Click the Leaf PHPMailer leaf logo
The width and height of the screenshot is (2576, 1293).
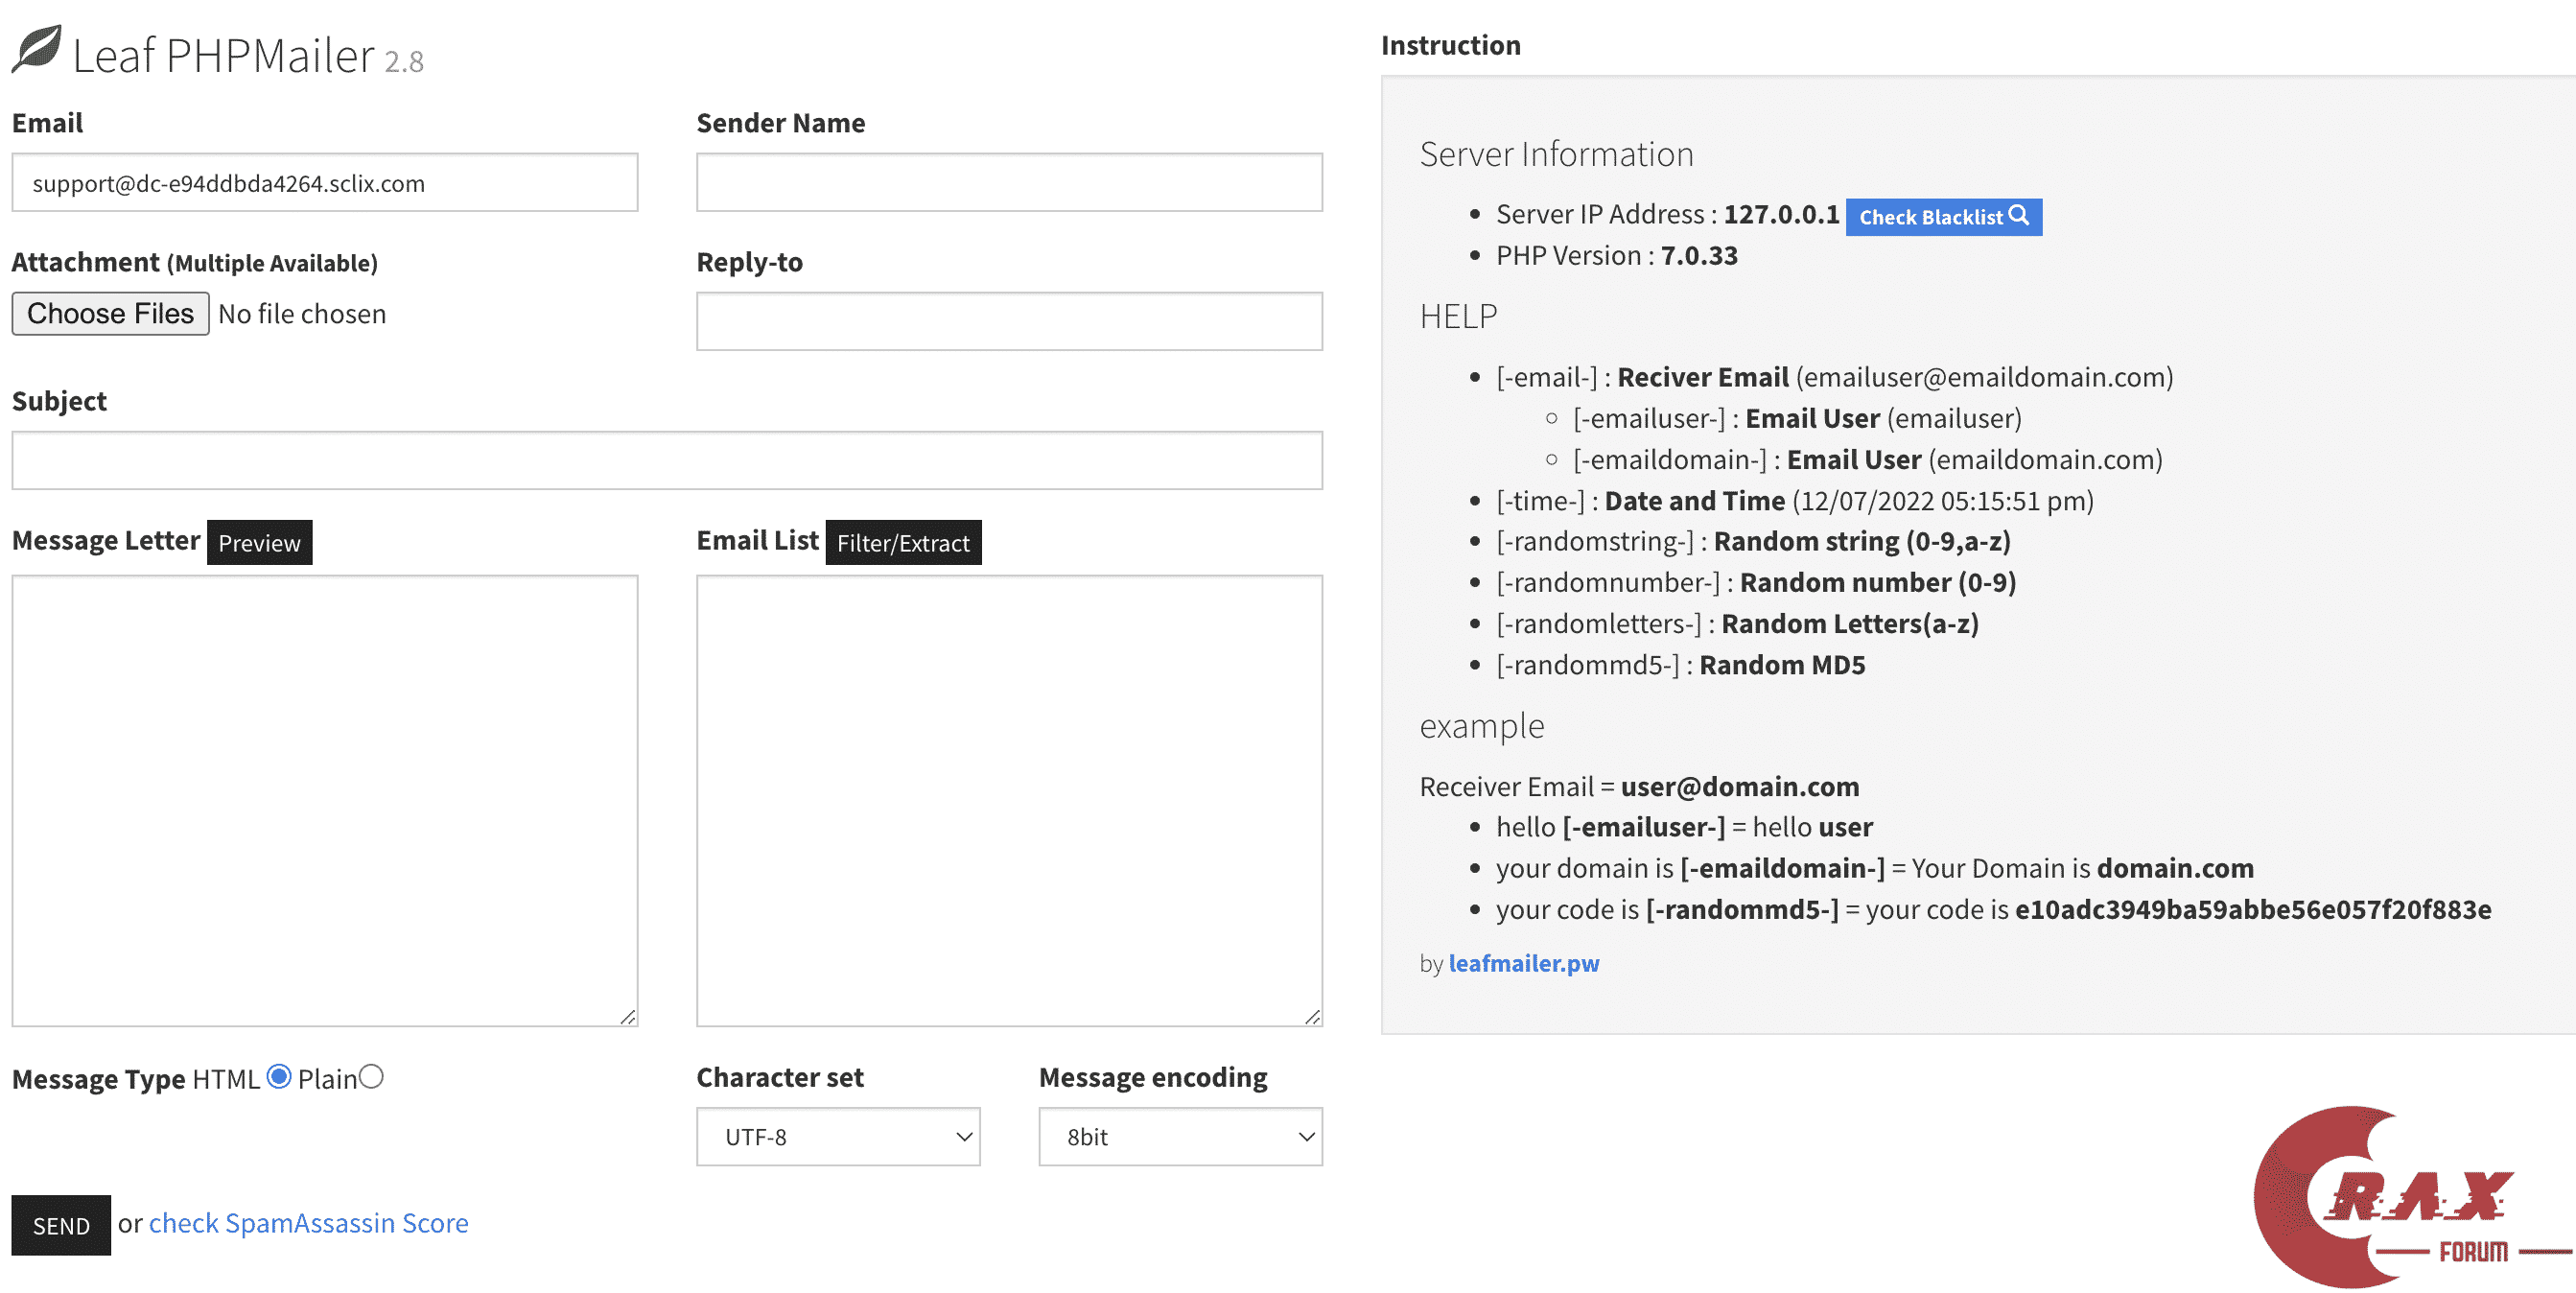37,50
